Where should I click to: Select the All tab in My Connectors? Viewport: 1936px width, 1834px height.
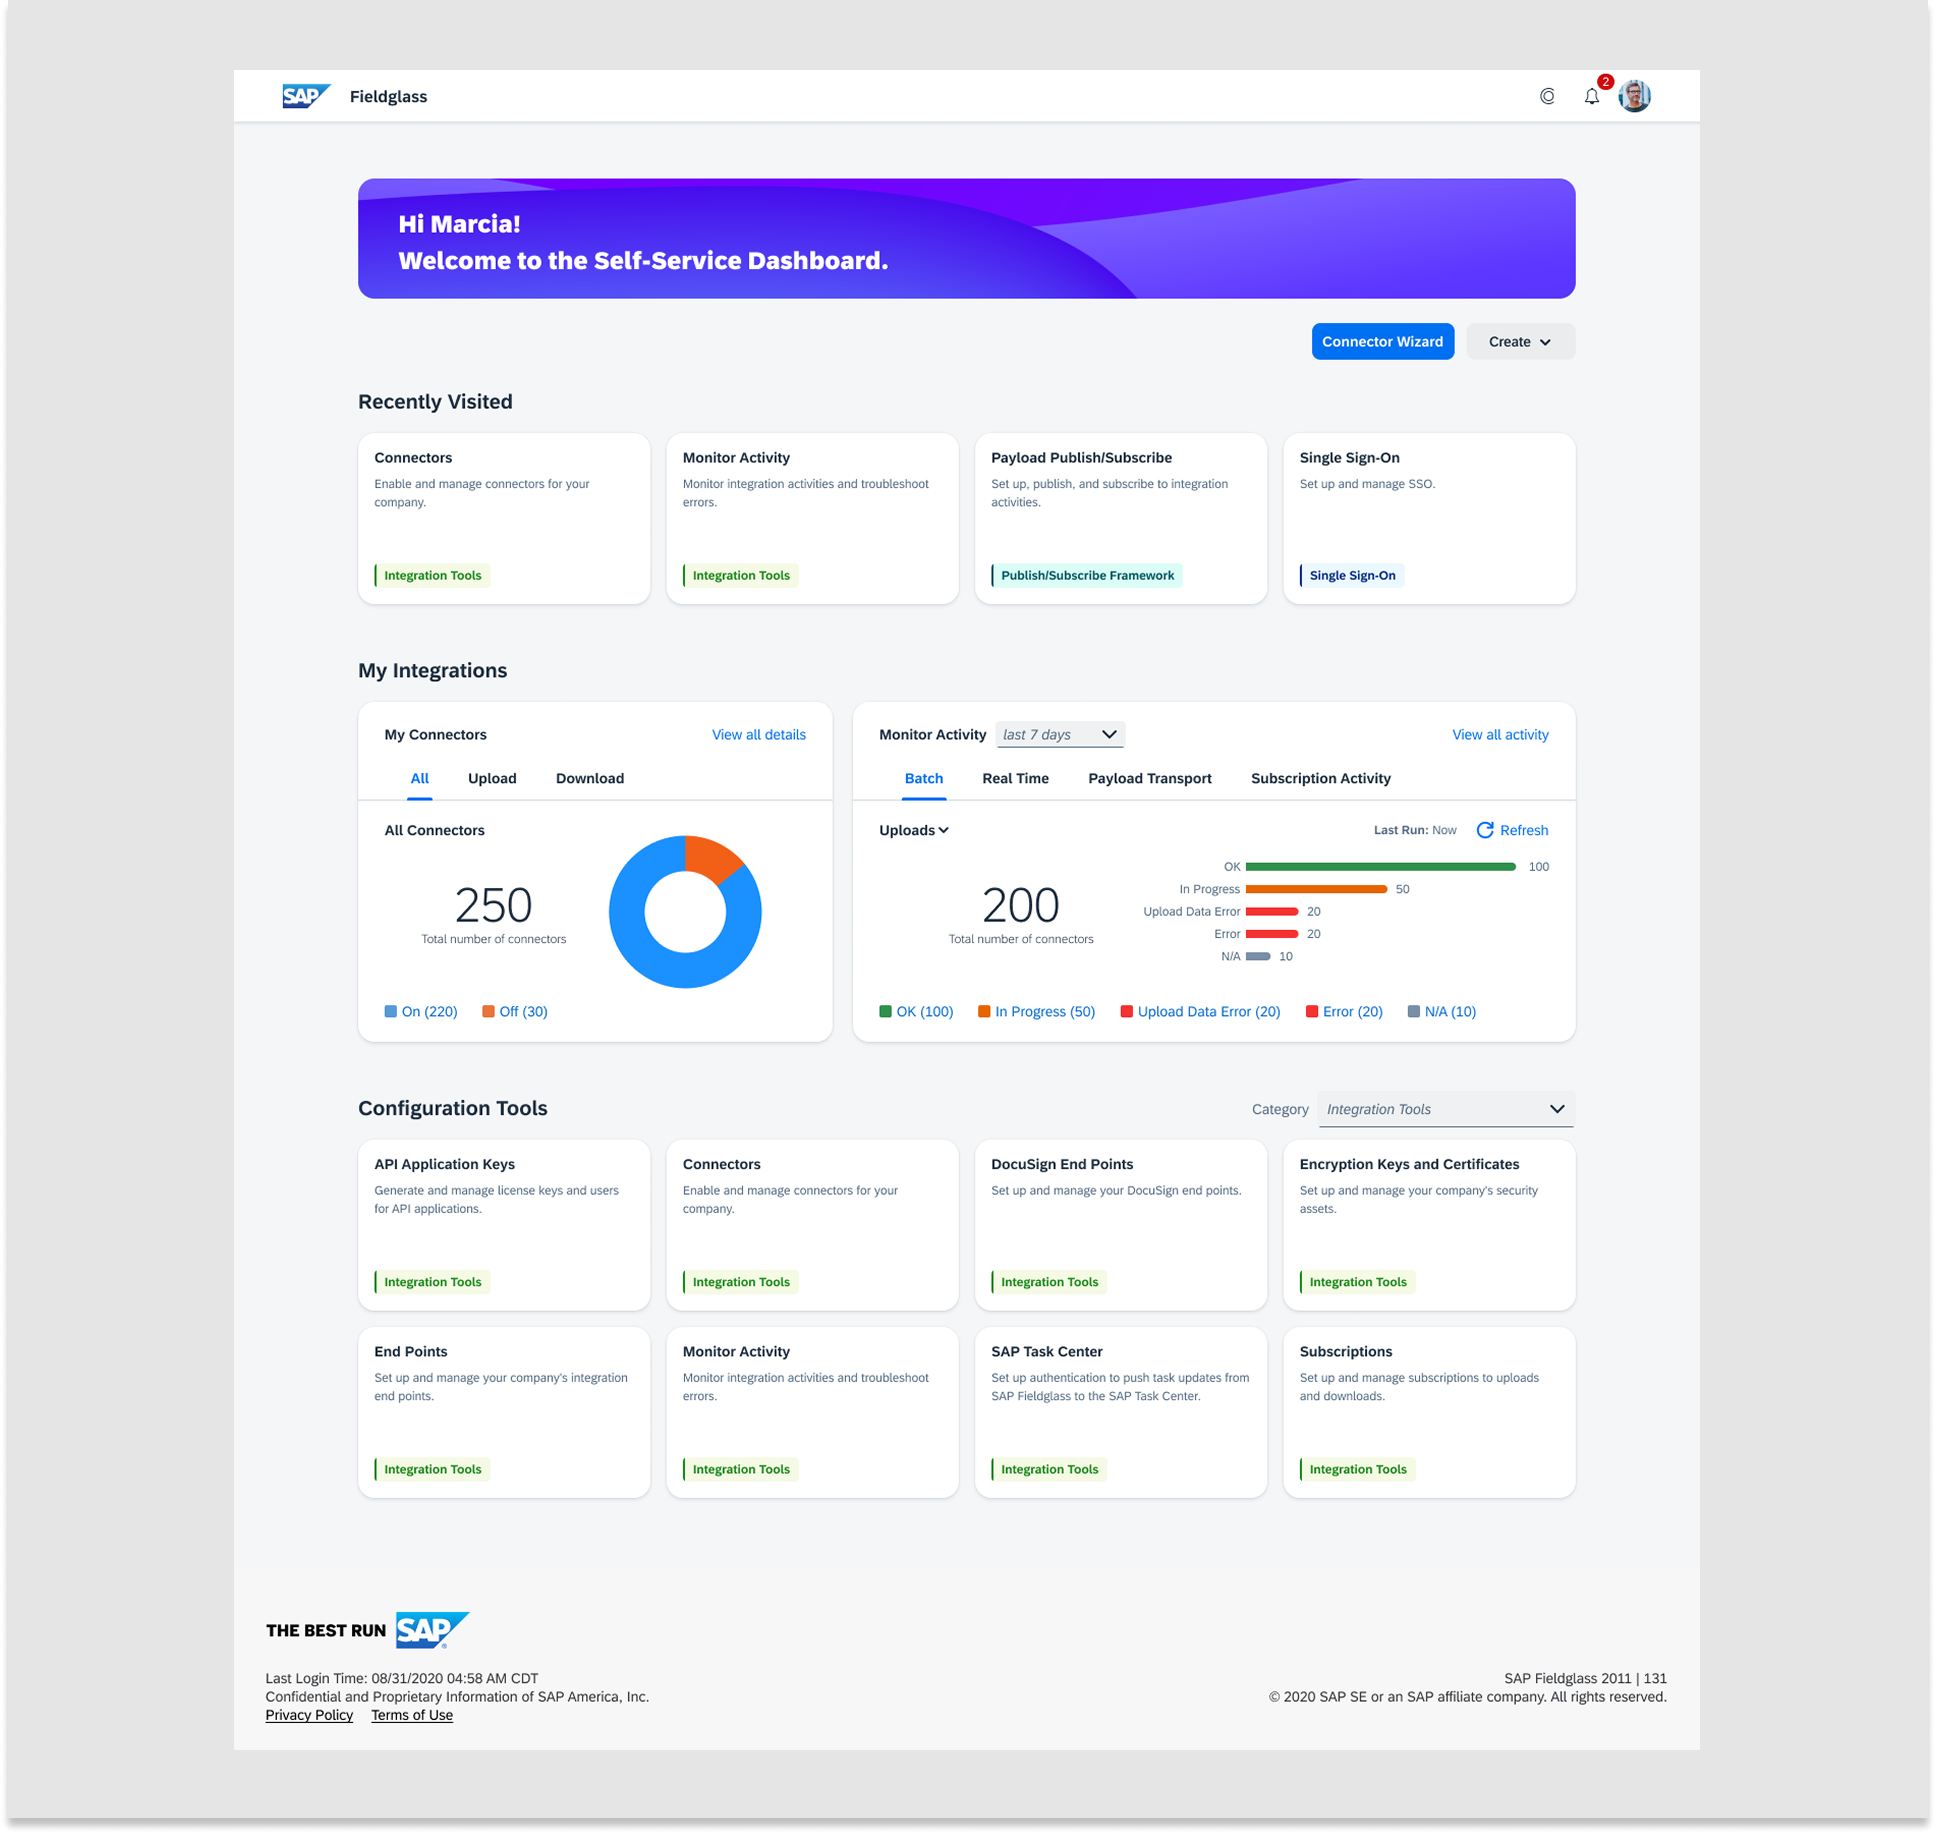tap(419, 778)
